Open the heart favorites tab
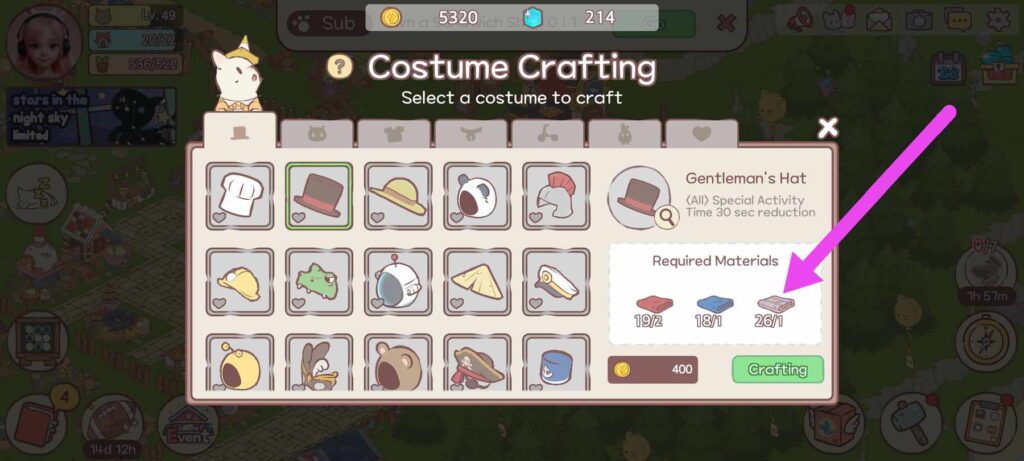The width and height of the screenshot is (1024, 461). coord(702,134)
